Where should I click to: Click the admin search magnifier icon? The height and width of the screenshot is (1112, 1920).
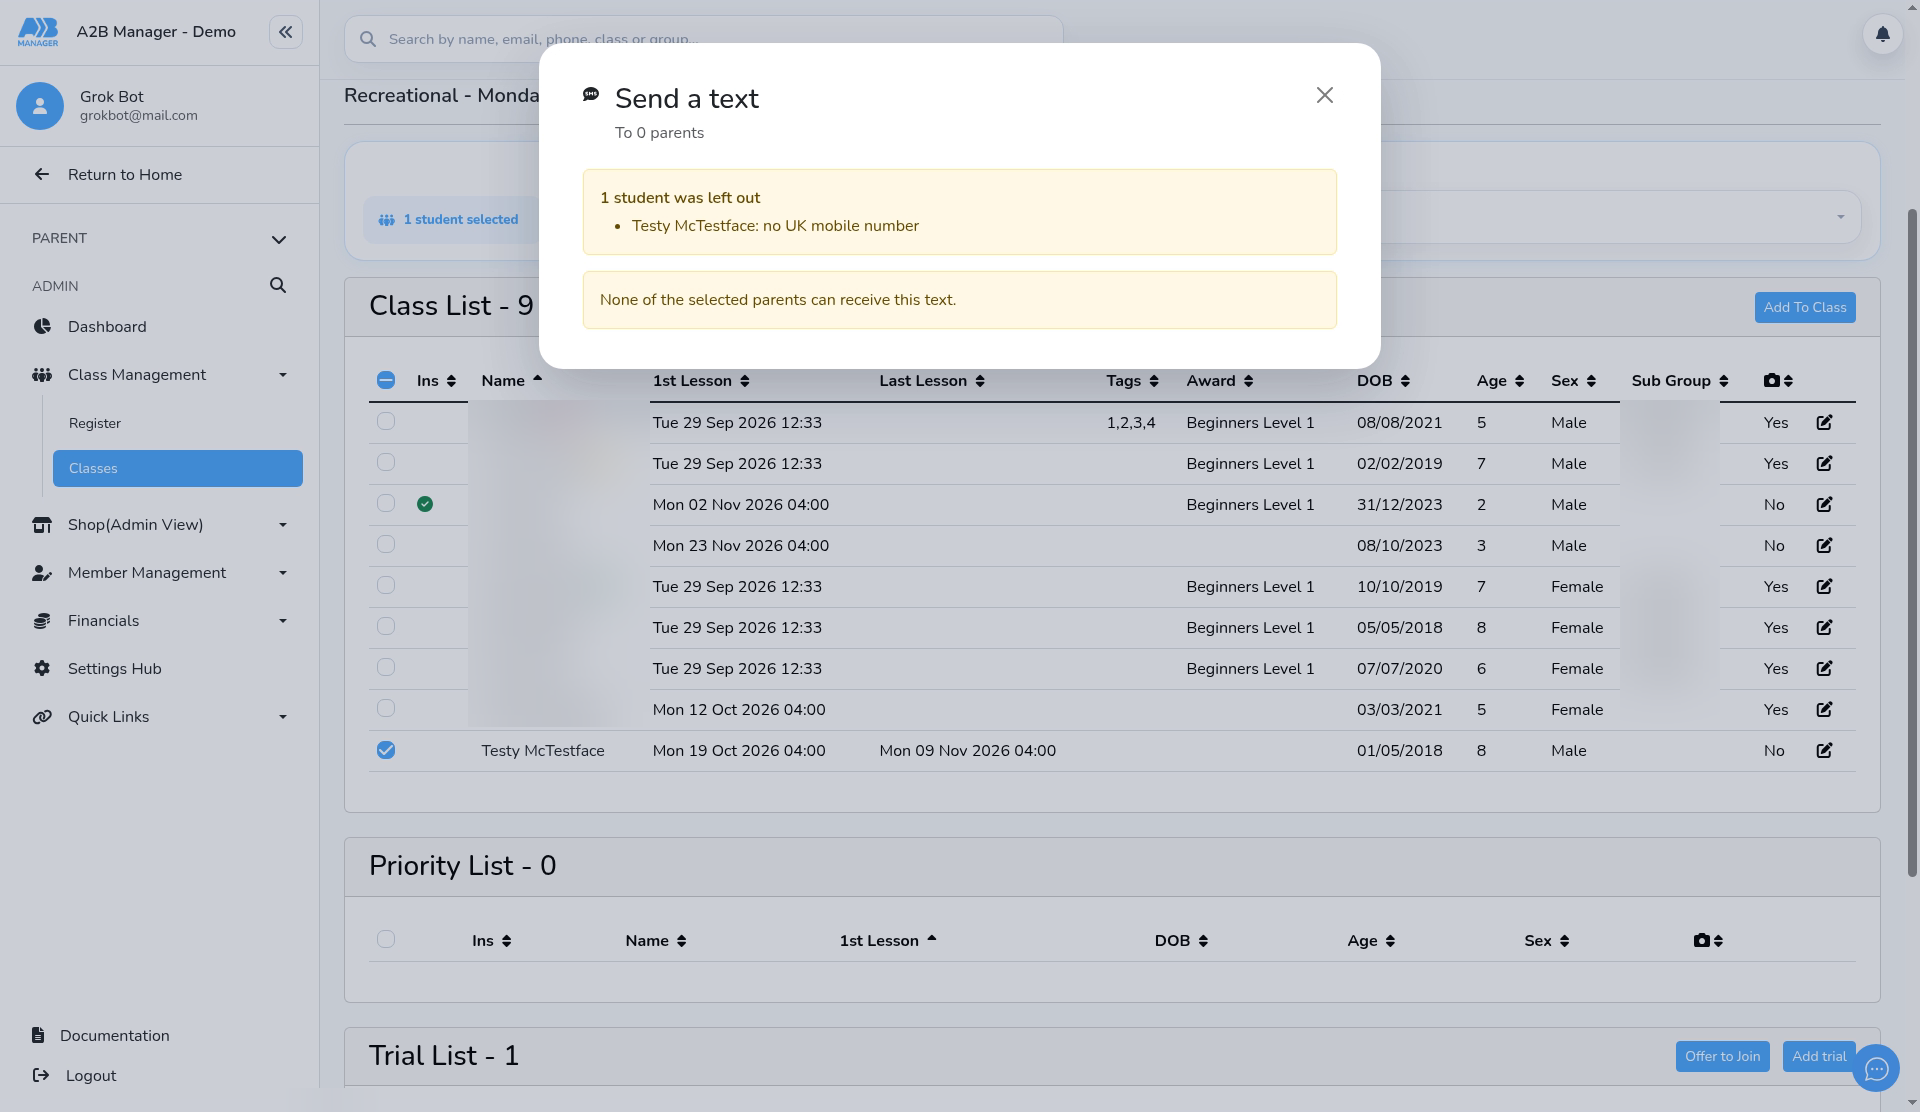(278, 286)
